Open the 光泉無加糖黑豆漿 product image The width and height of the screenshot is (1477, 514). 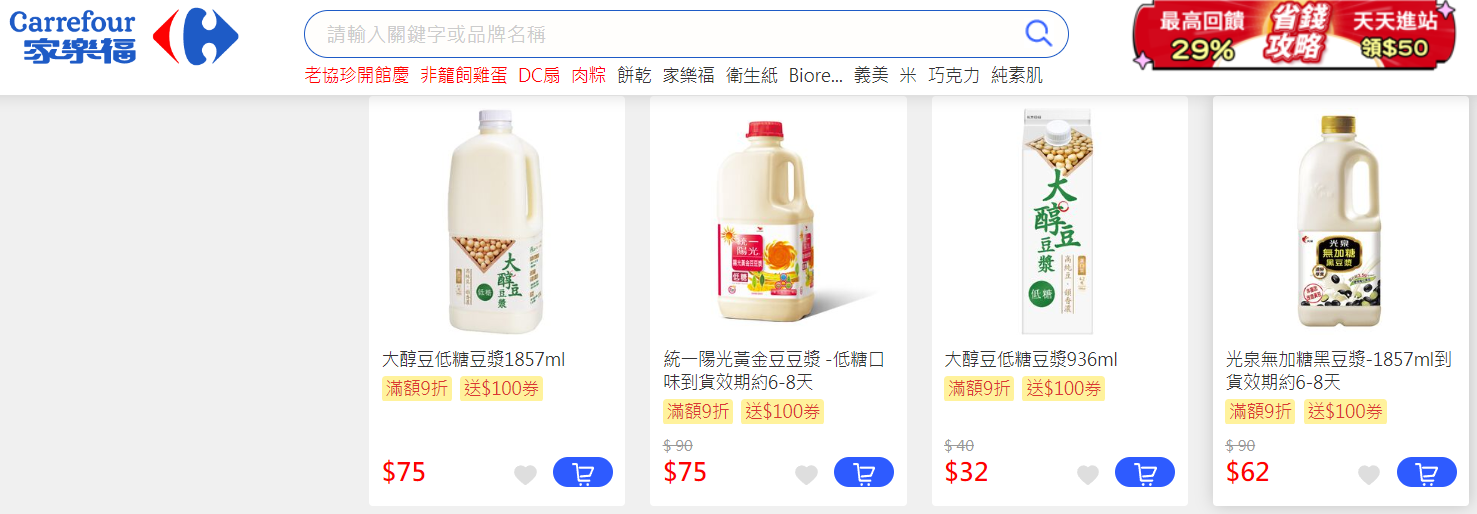point(1340,221)
